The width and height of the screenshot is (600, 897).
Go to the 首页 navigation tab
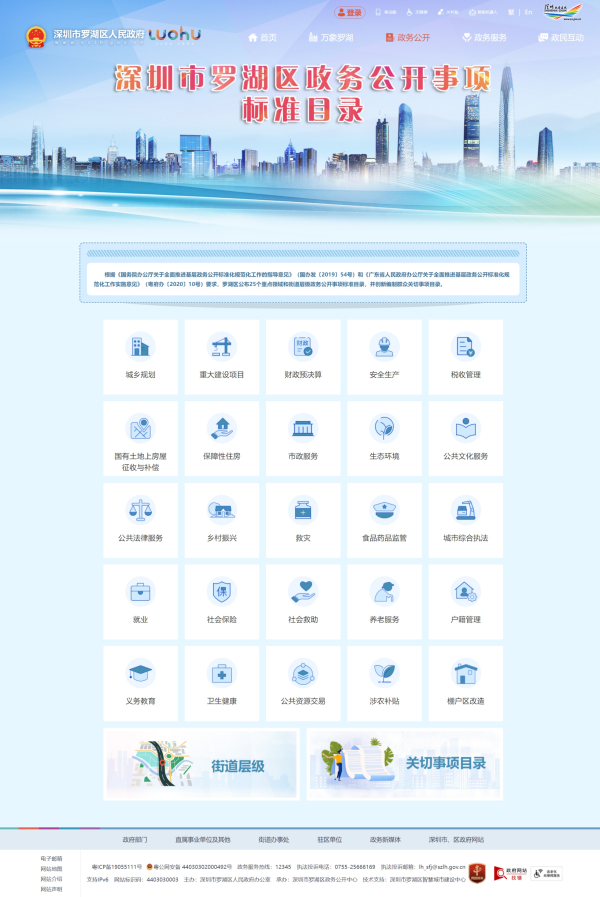click(262, 38)
